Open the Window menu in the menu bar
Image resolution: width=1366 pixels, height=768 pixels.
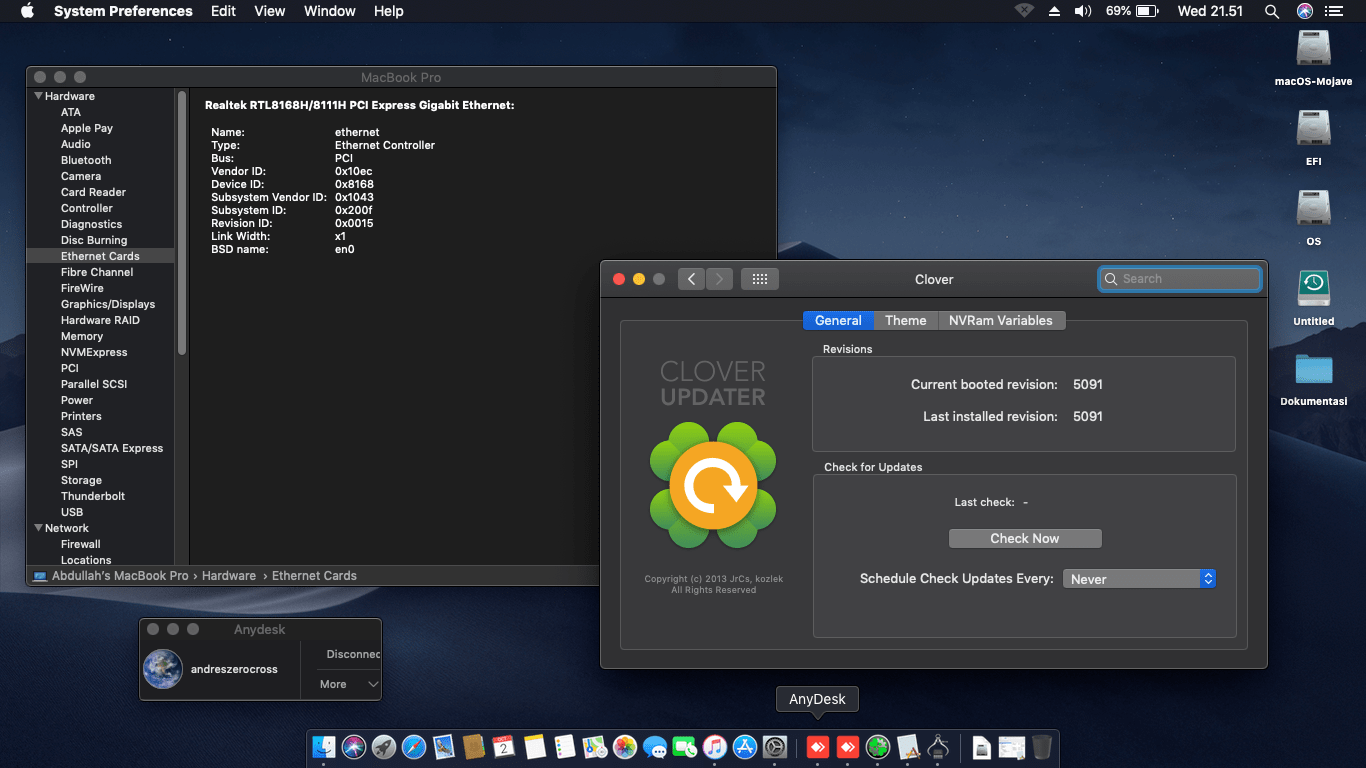pyautogui.click(x=329, y=11)
